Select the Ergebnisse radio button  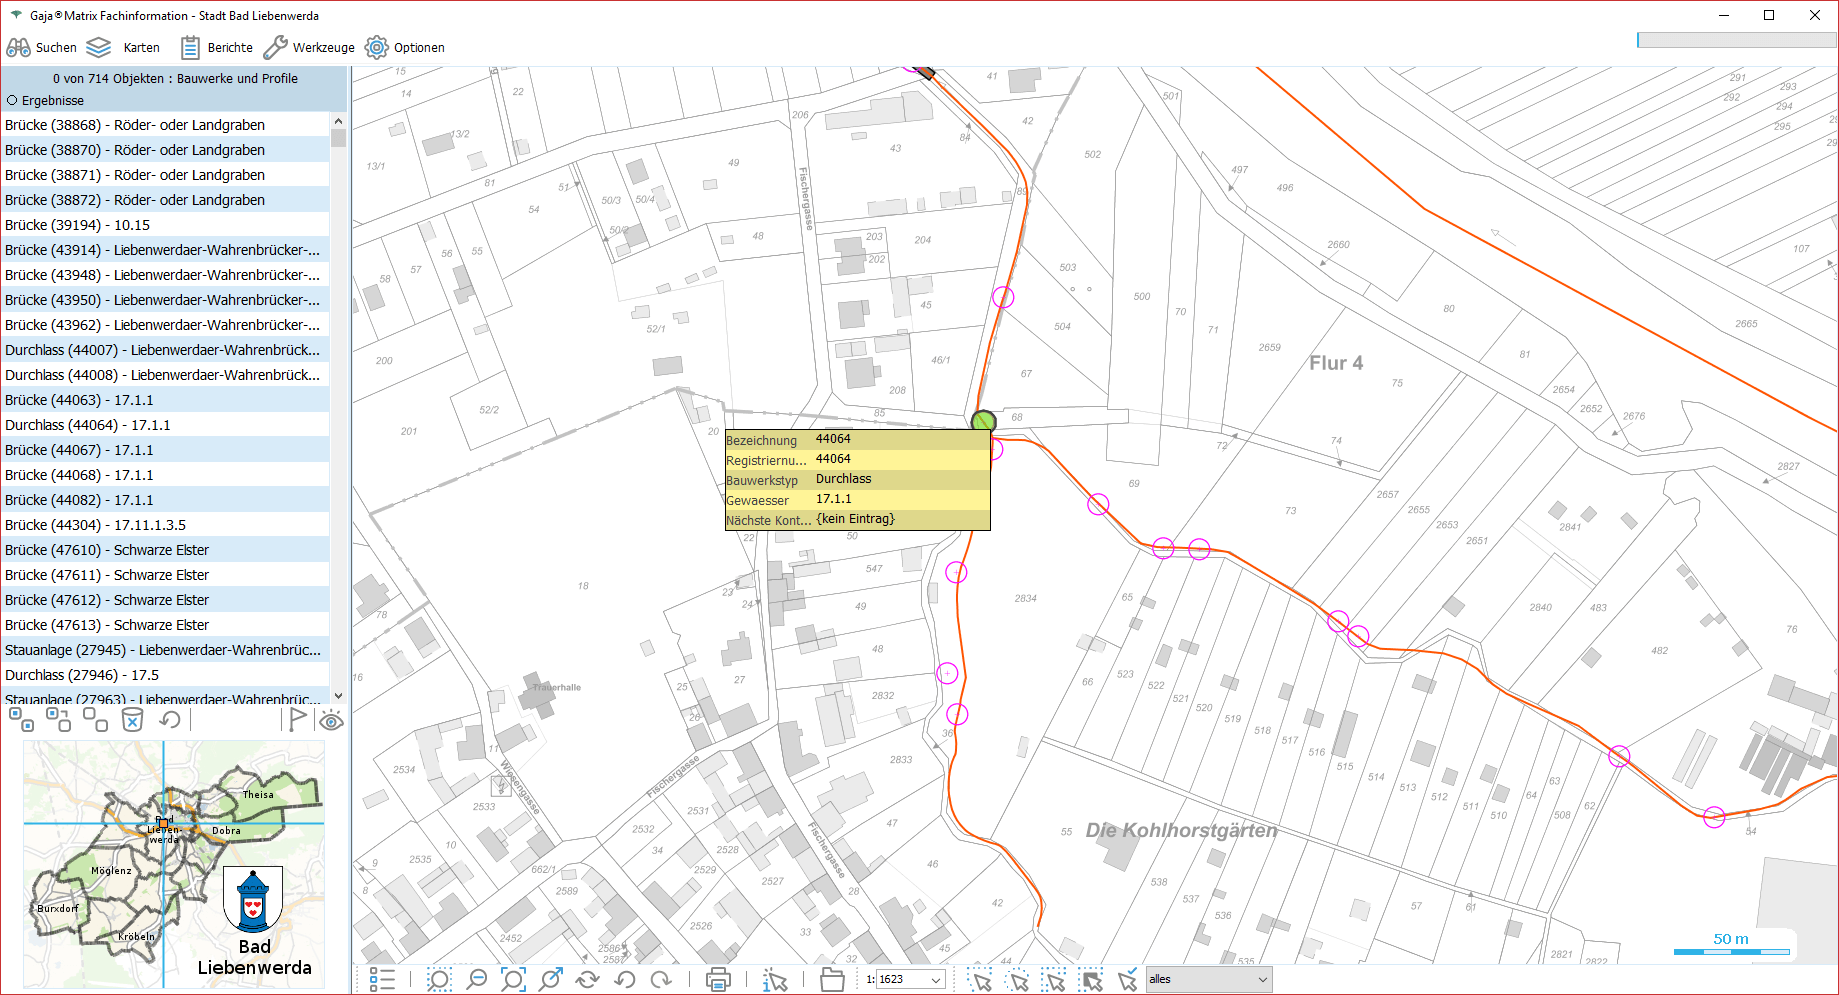click(x=13, y=101)
